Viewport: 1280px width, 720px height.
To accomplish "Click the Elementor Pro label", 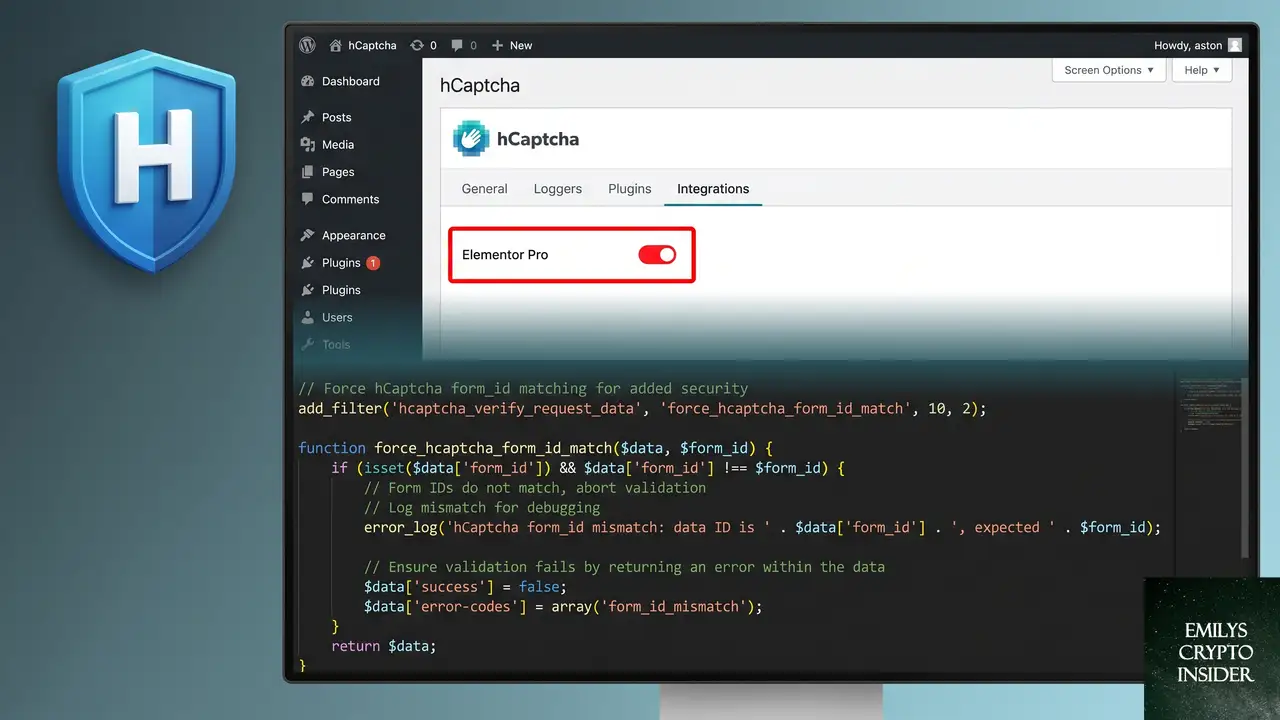I will (x=505, y=255).
